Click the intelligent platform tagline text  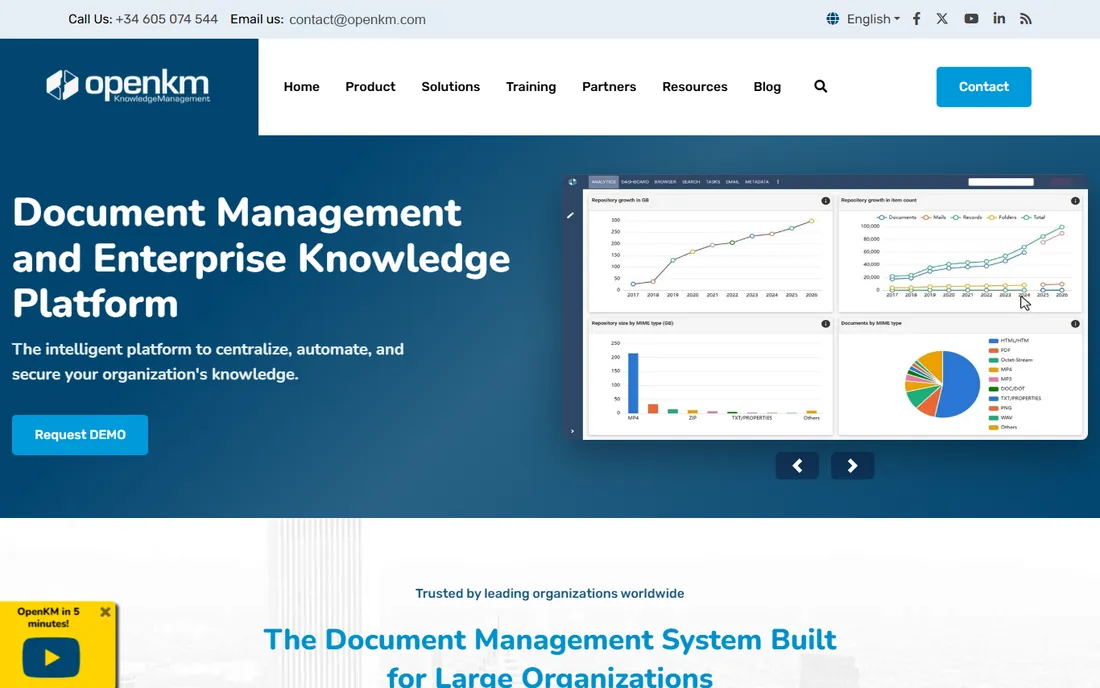tap(208, 362)
